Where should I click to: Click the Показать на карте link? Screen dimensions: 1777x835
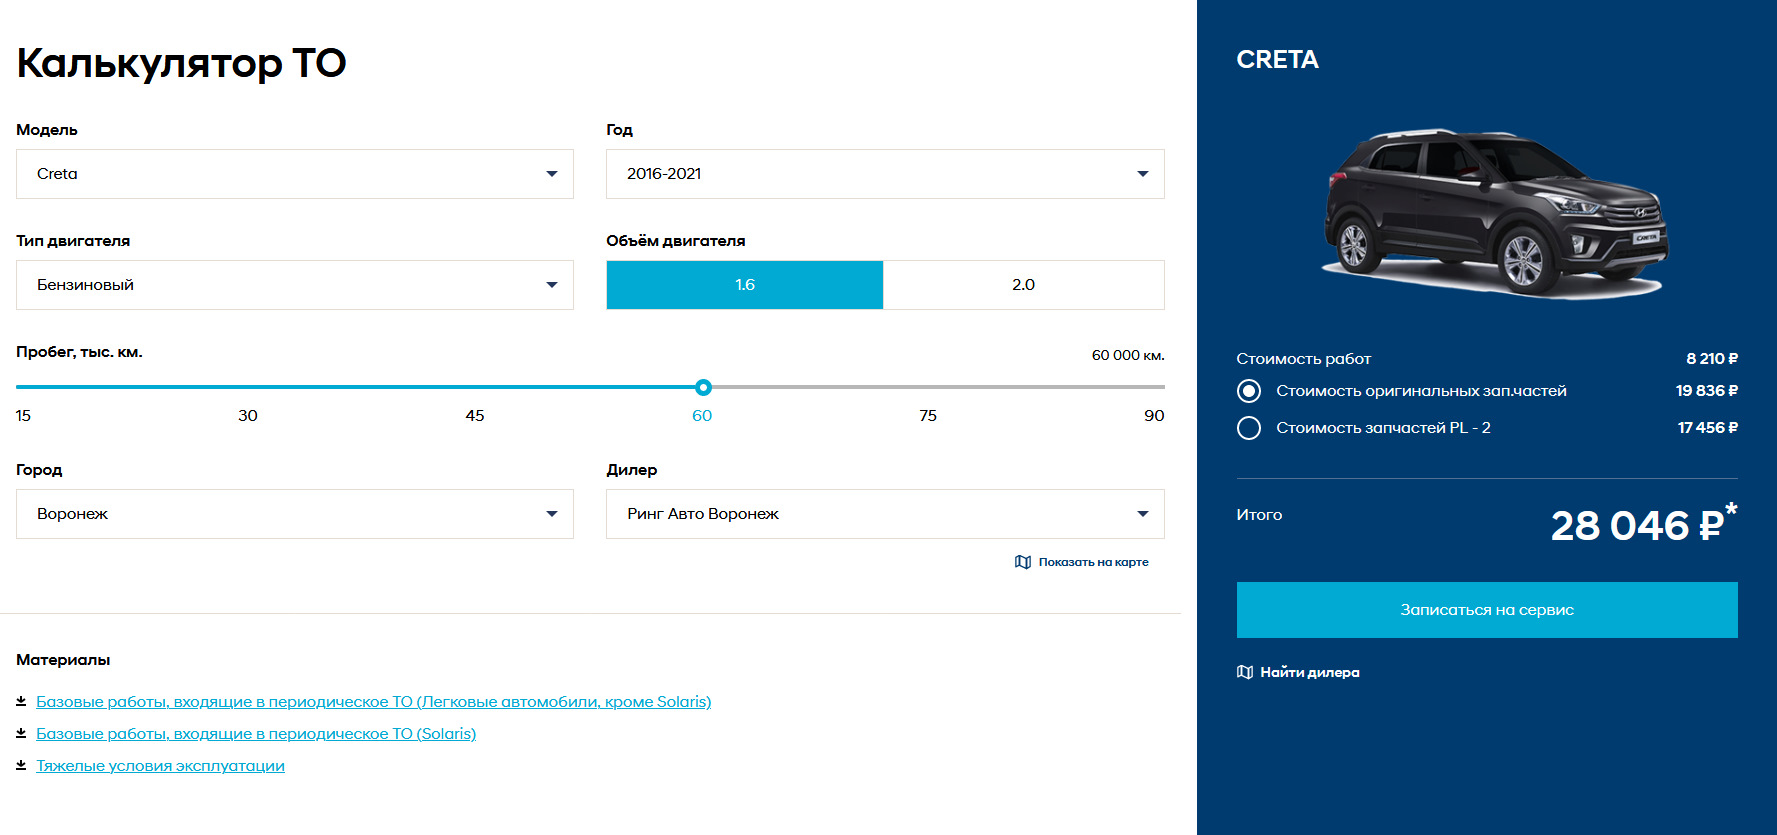(x=1093, y=562)
